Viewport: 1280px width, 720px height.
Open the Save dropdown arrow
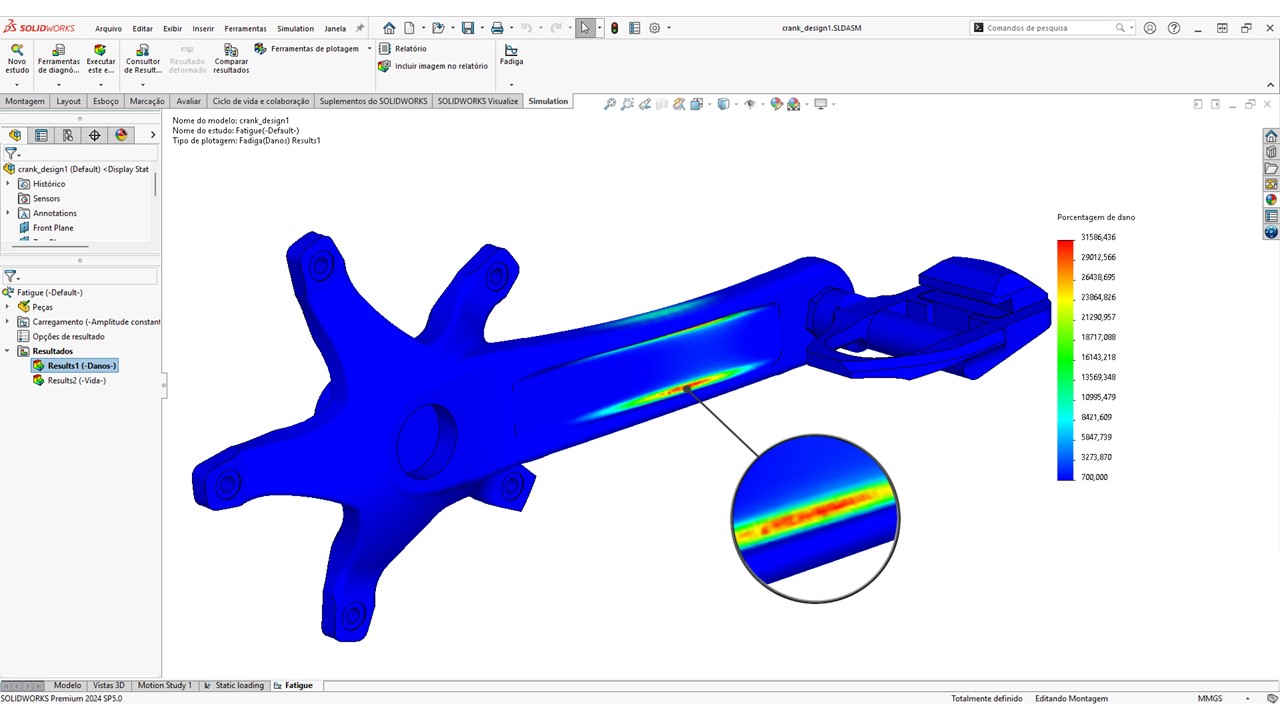click(480, 28)
